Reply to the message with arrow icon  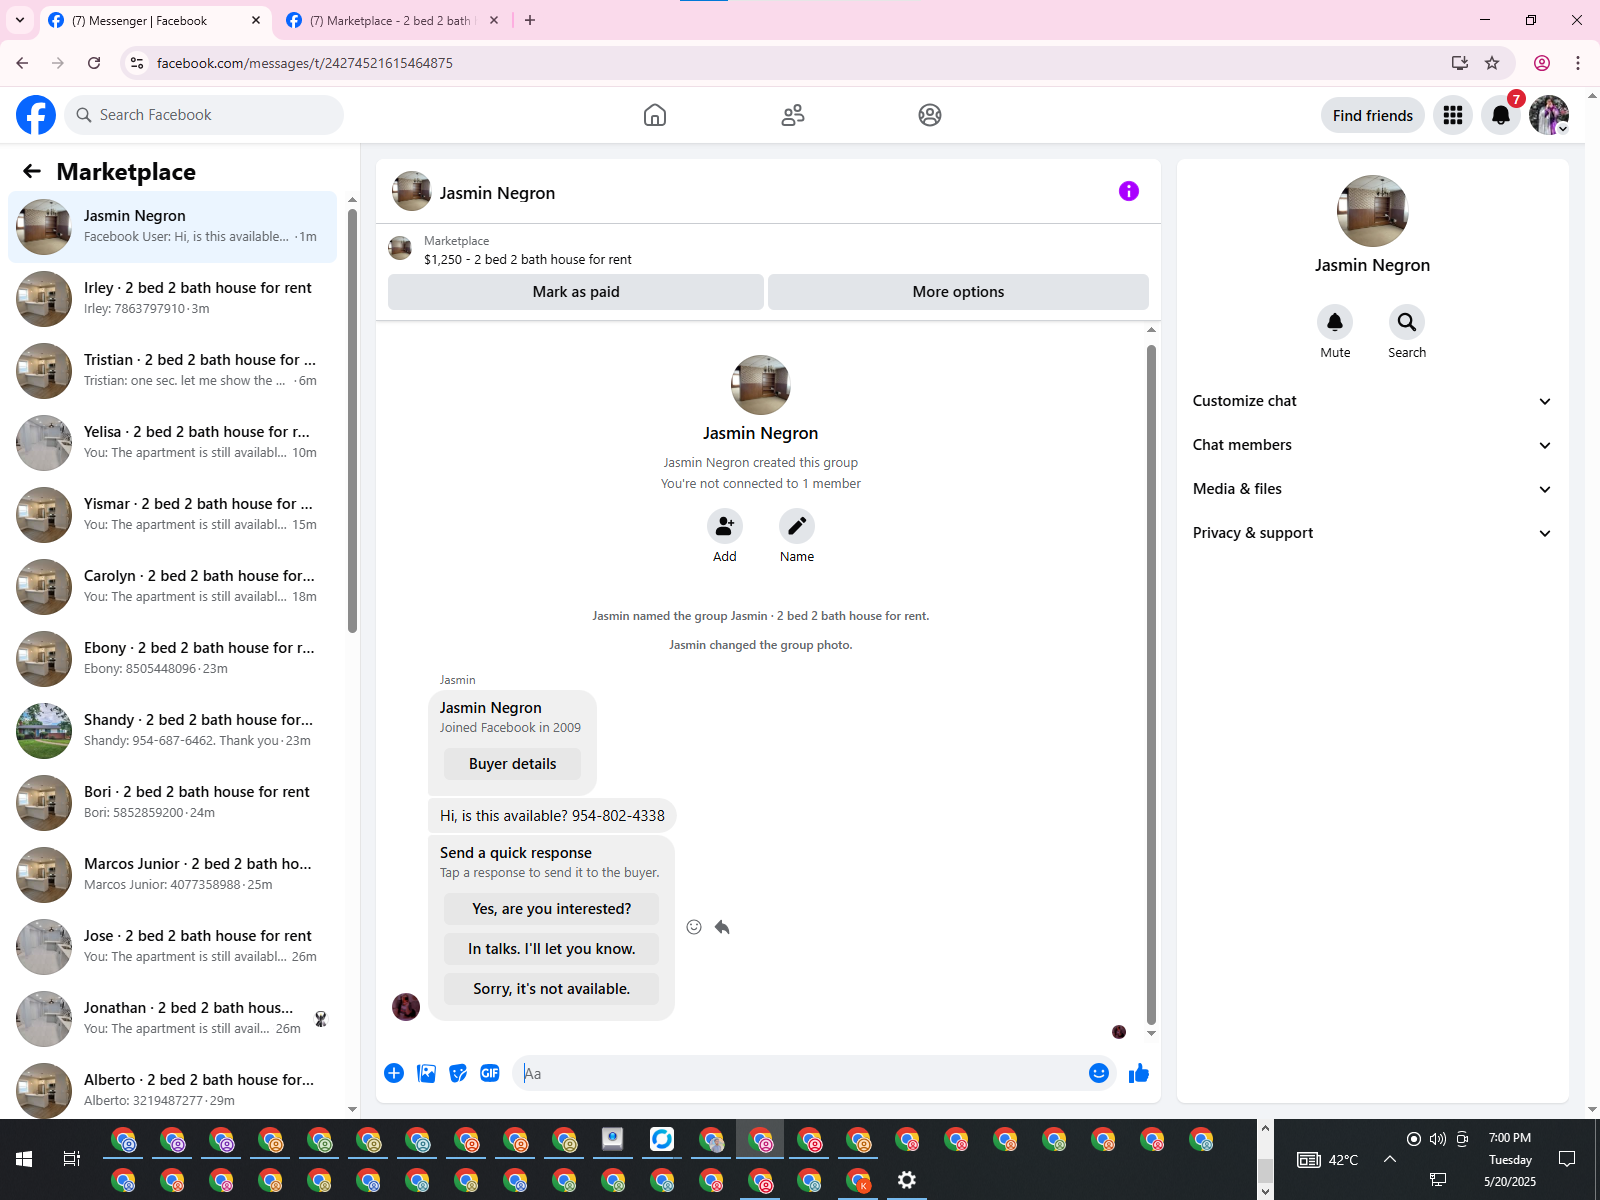click(x=722, y=927)
